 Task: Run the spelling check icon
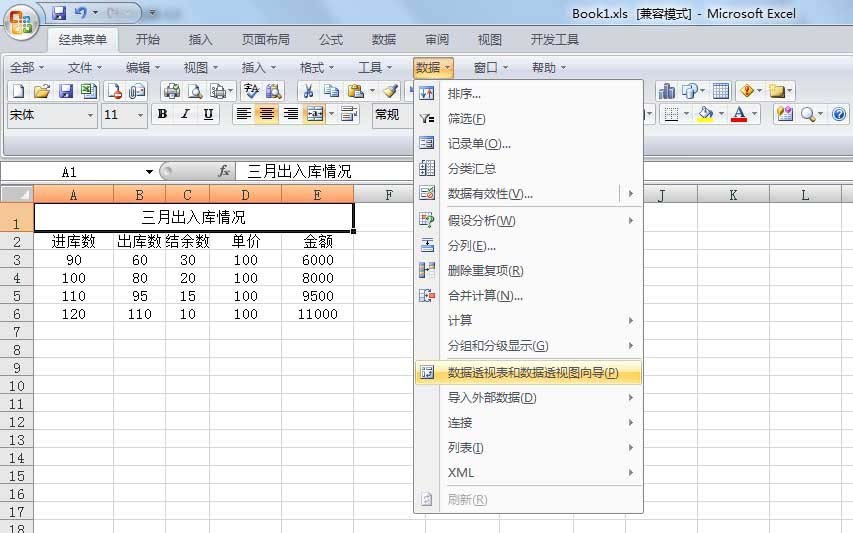pyautogui.click(x=251, y=91)
